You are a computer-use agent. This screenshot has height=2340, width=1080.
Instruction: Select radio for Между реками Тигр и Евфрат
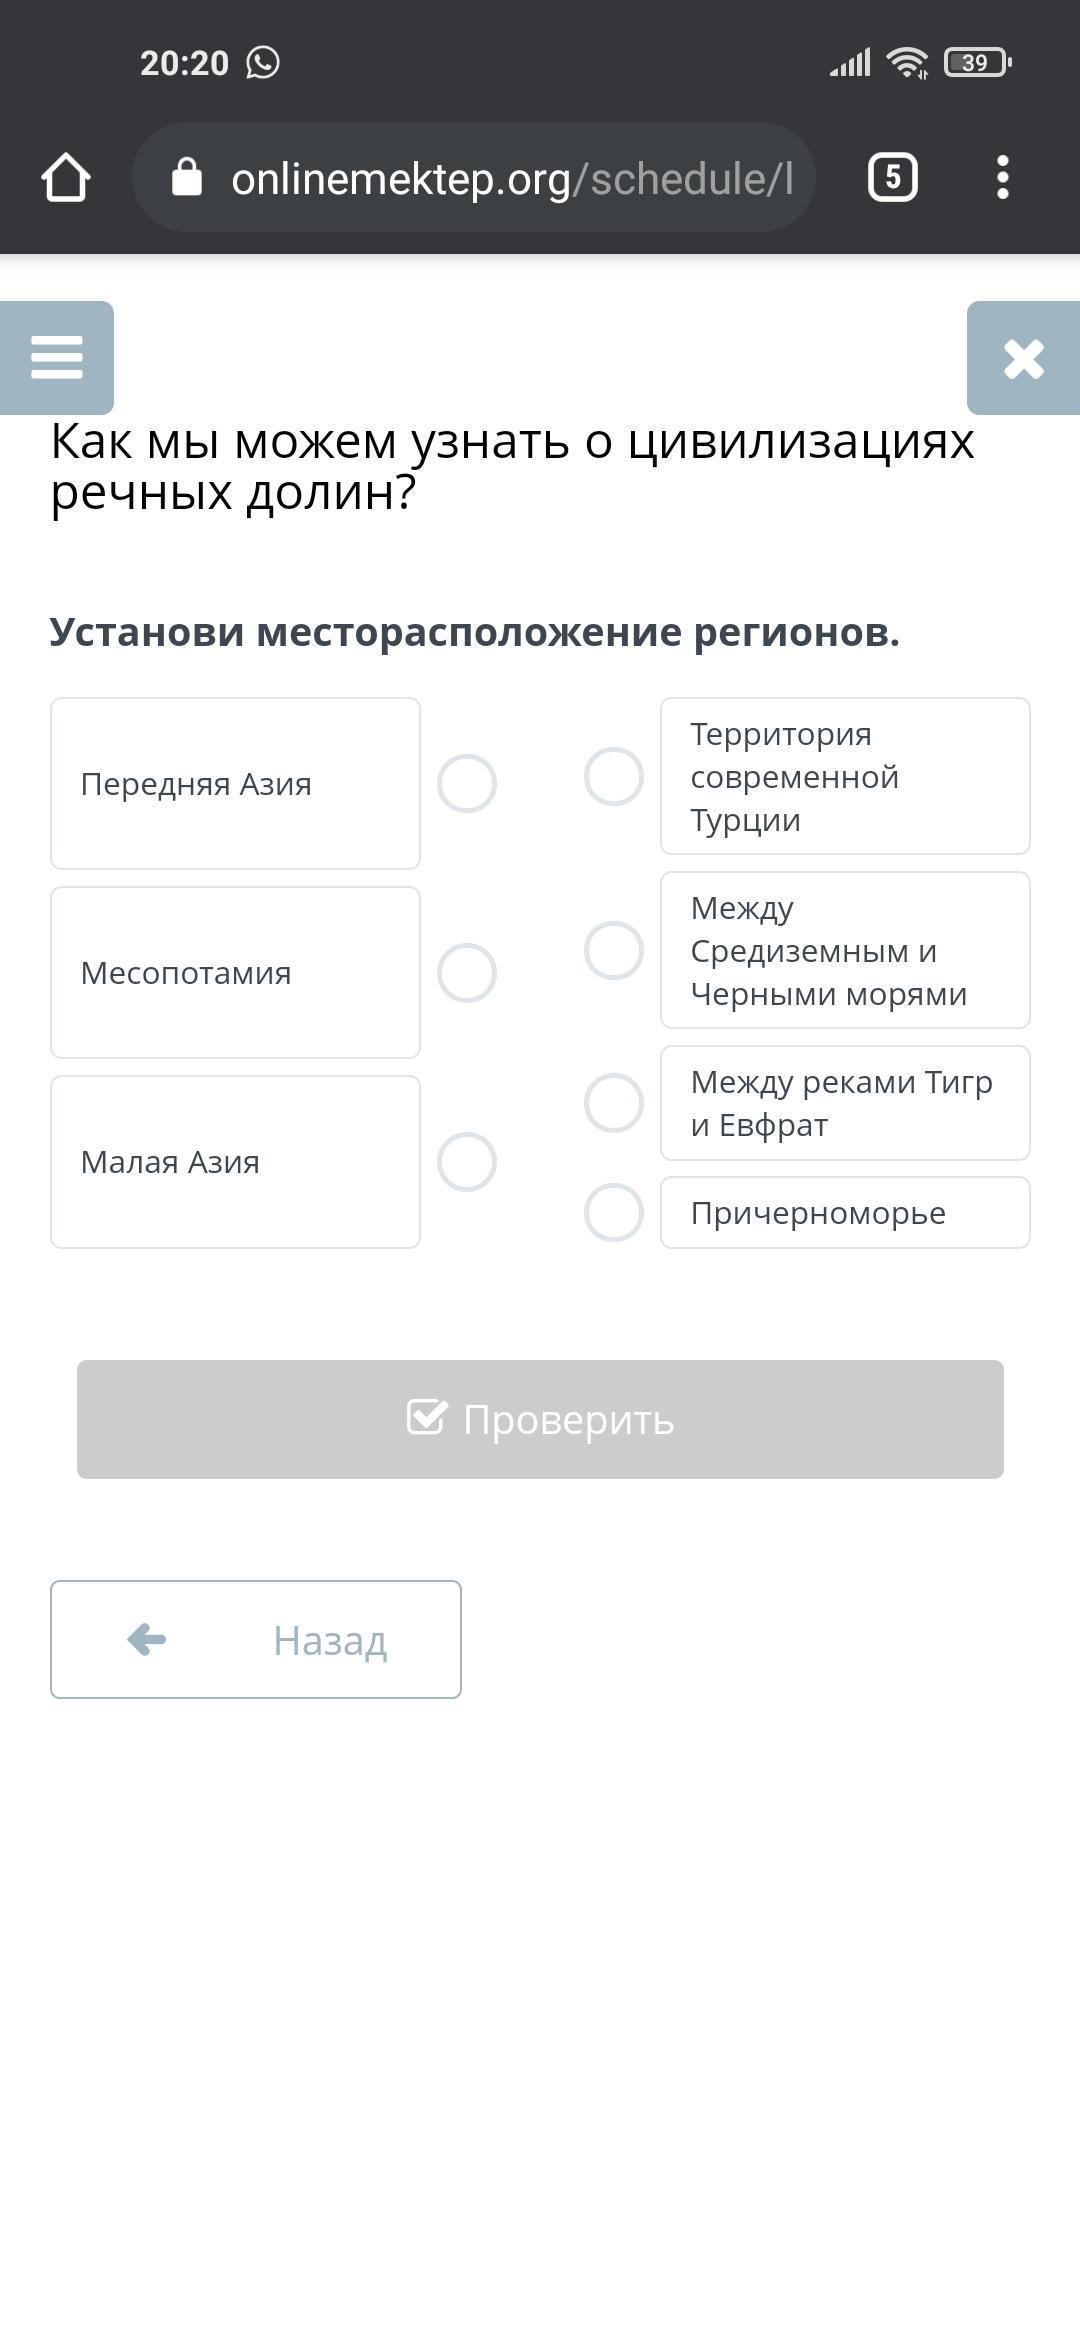coord(614,1103)
